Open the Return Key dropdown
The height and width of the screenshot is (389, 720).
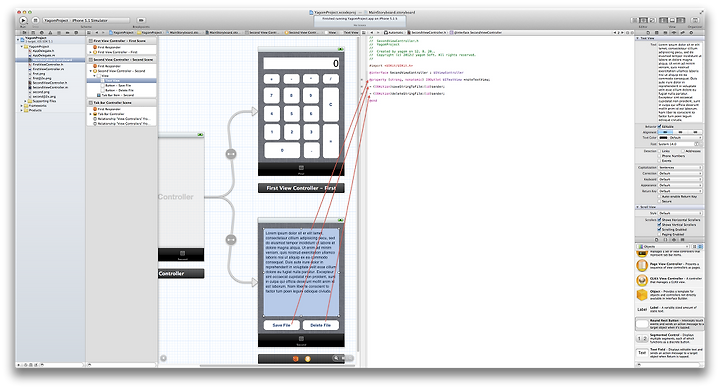point(680,191)
